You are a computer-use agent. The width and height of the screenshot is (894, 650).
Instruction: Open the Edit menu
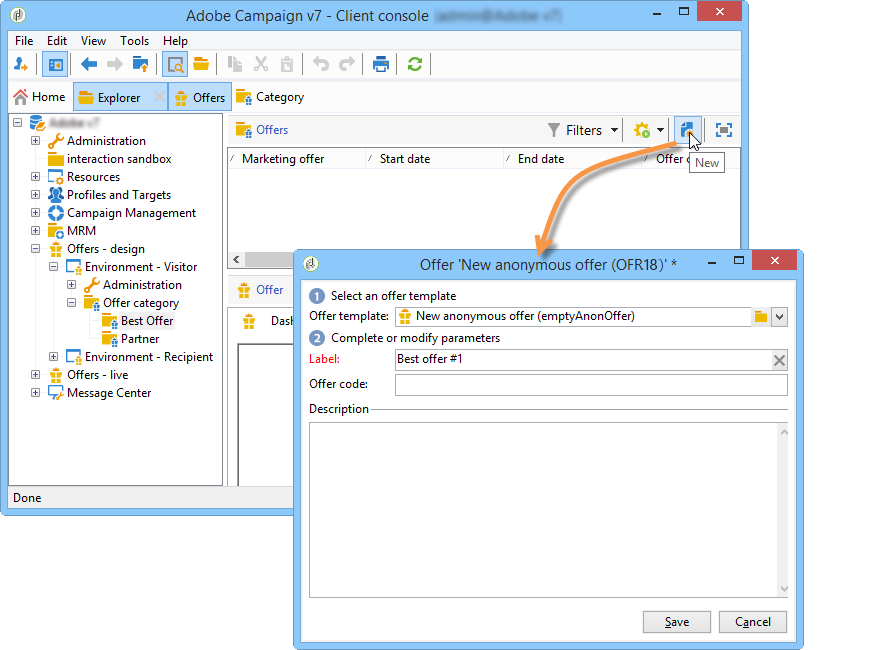56,40
